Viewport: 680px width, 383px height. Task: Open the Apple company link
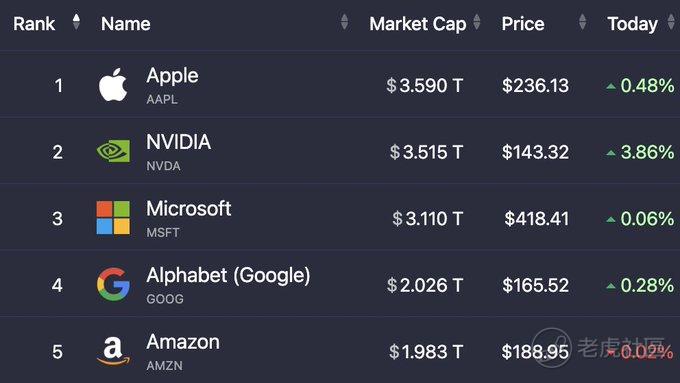pos(172,76)
